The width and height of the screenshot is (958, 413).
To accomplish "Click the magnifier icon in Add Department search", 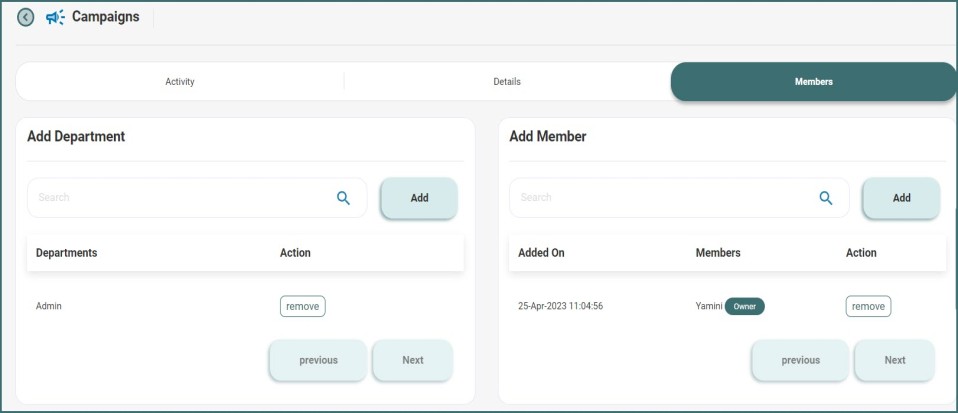I will tap(343, 198).
